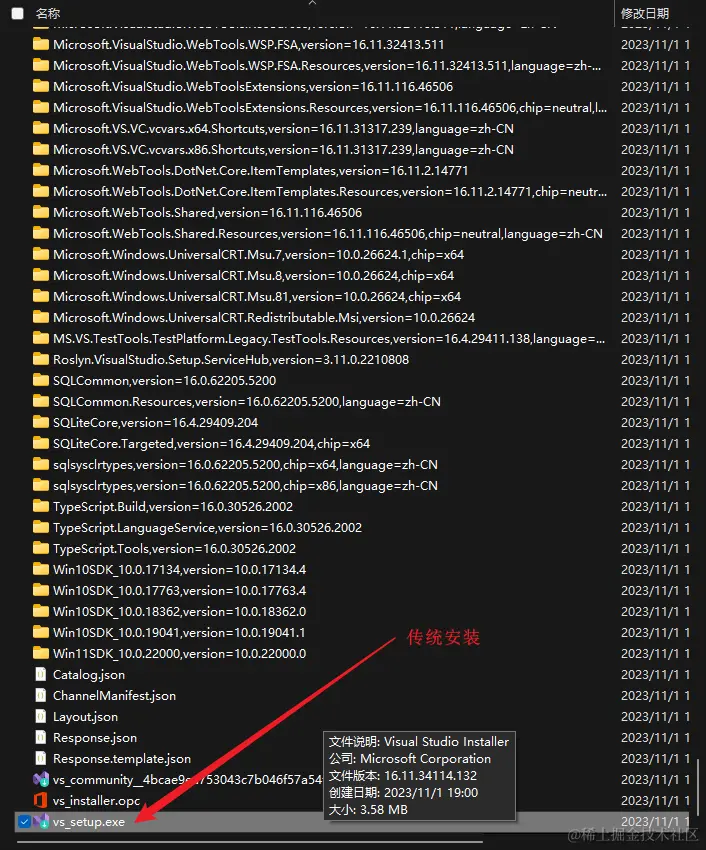The width and height of the screenshot is (706, 850).
Task: Select the vs_setup.exe file name
Action: [89, 822]
